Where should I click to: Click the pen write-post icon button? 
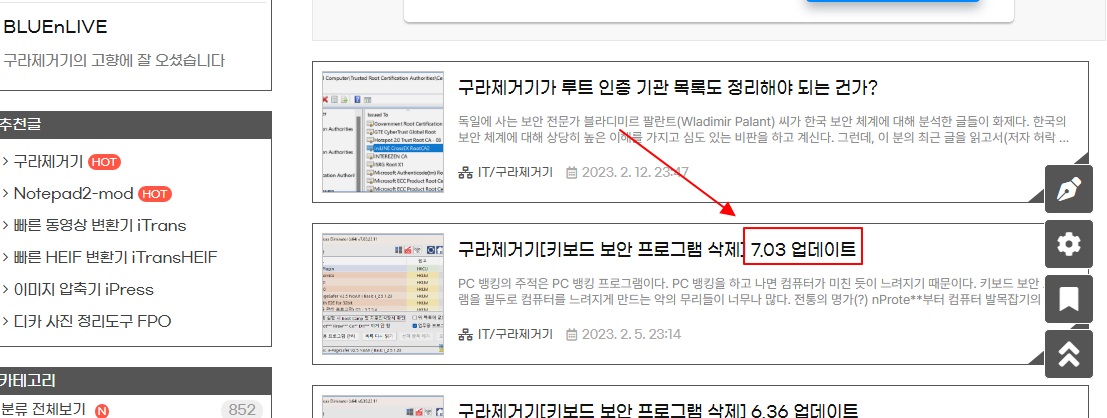point(1069,188)
